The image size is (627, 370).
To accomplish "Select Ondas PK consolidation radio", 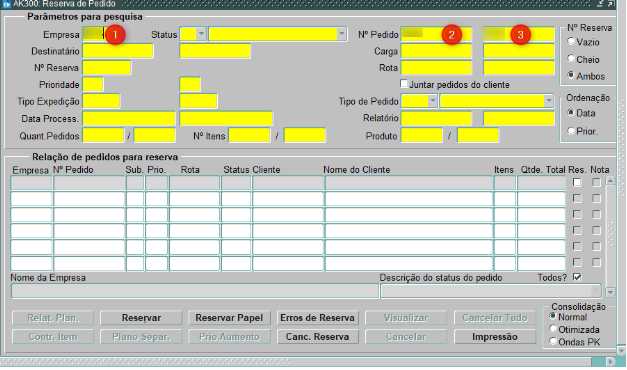I will point(553,342).
